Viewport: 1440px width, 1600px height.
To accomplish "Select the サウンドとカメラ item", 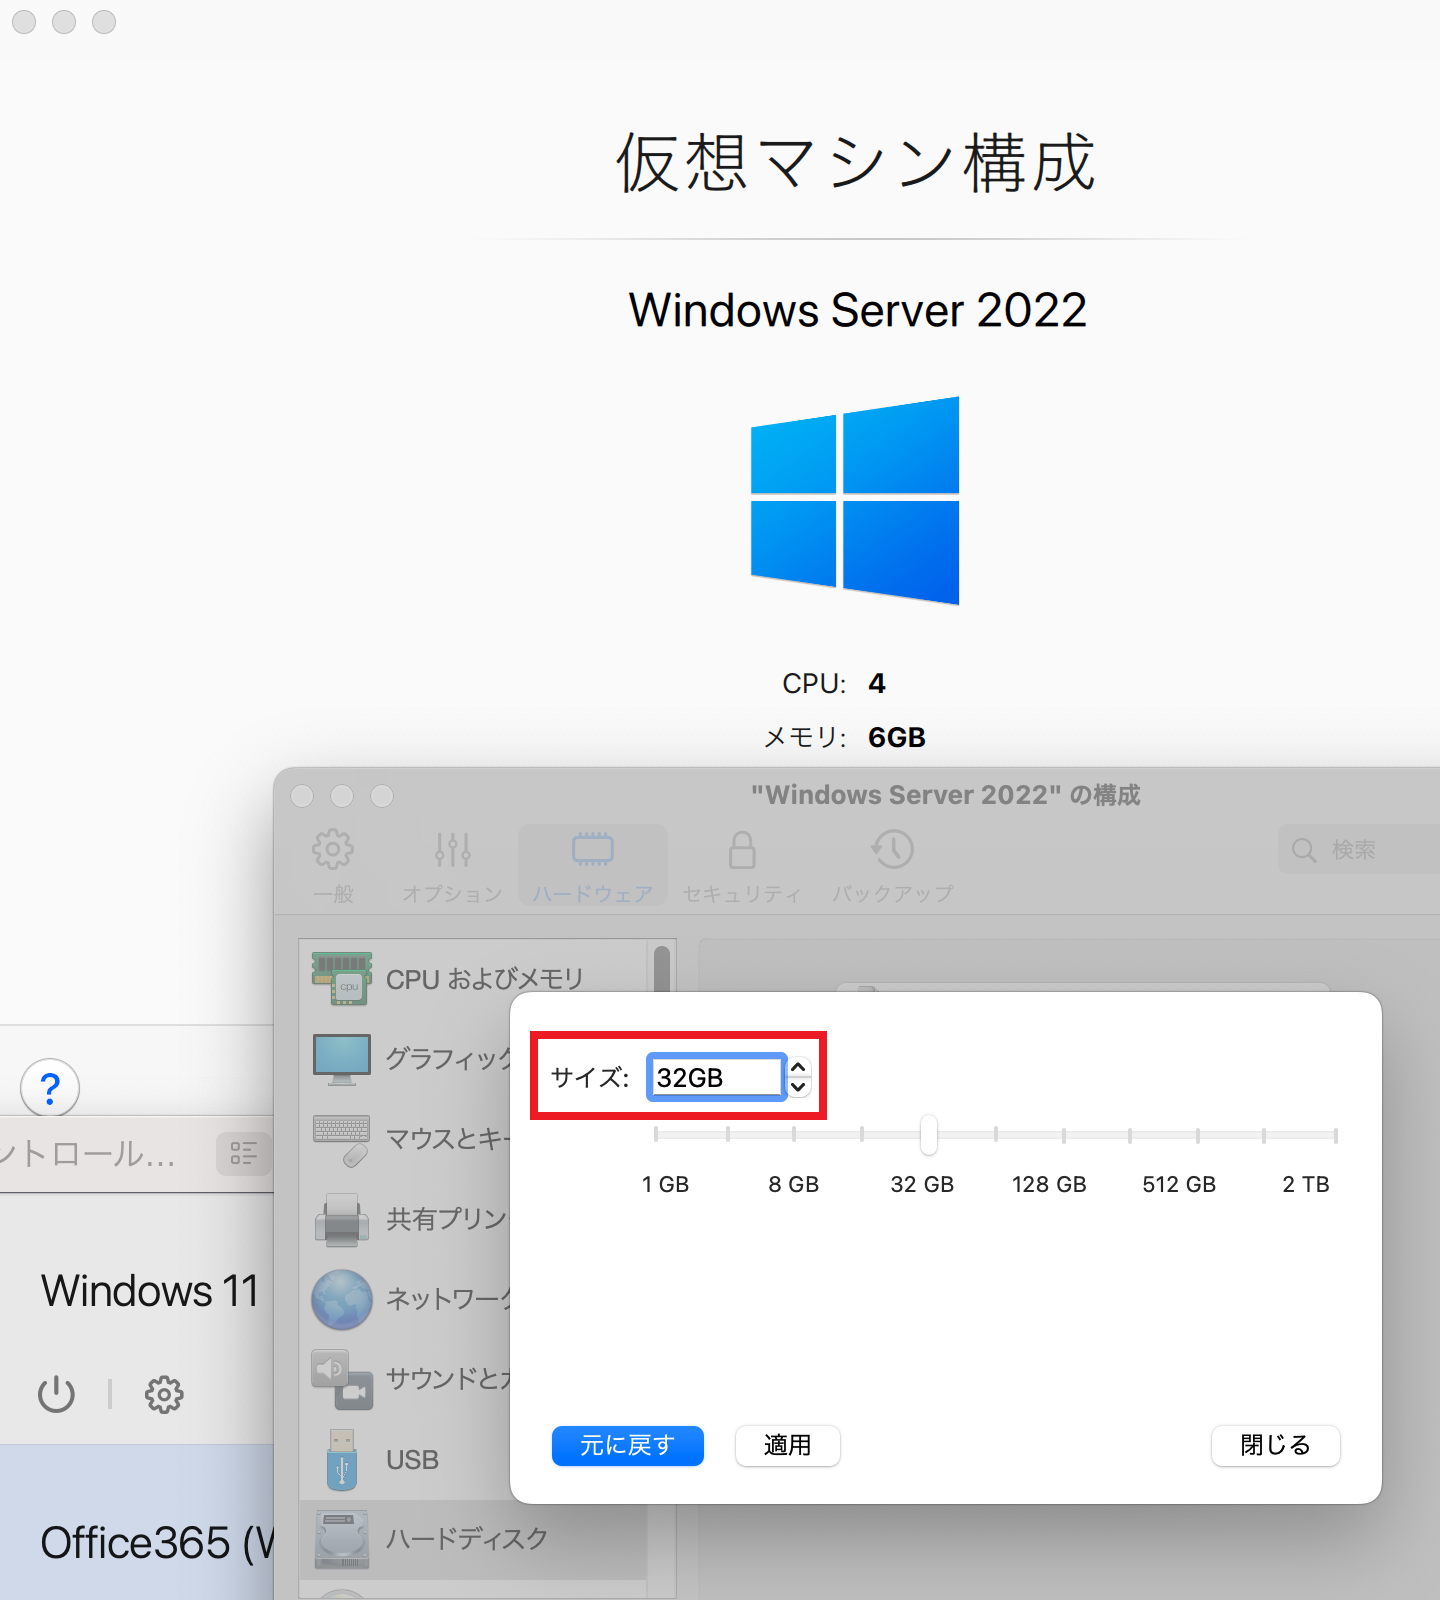I will coord(406,1379).
